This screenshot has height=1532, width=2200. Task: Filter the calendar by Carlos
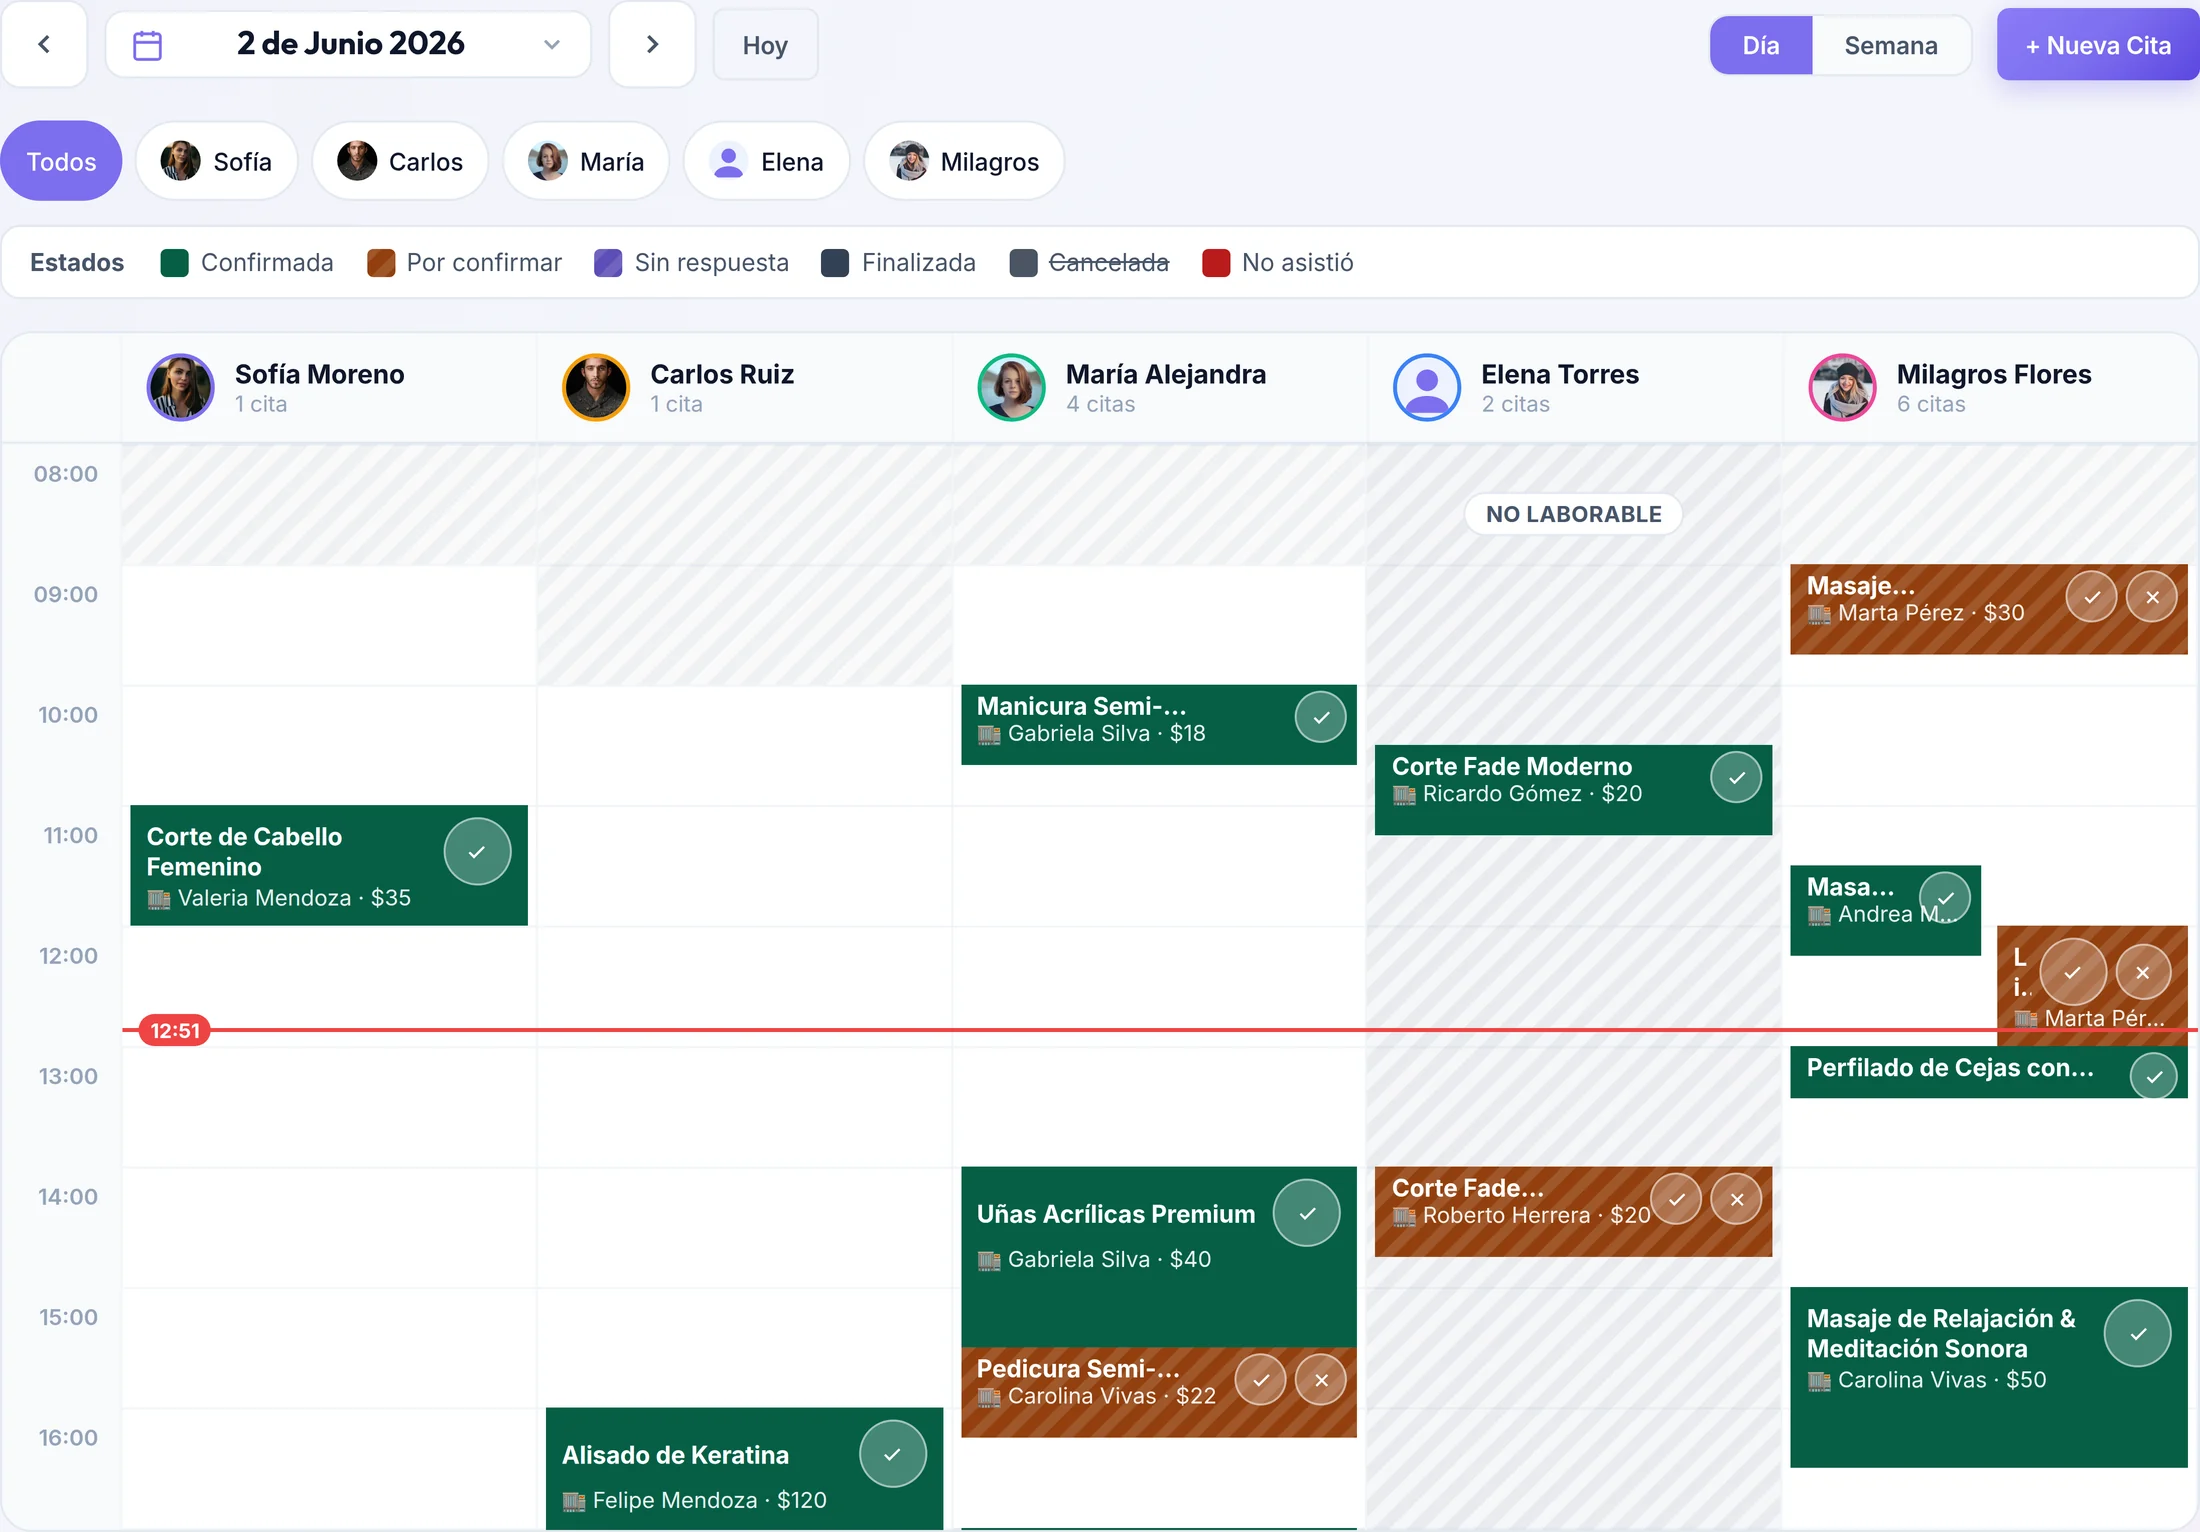point(400,161)
